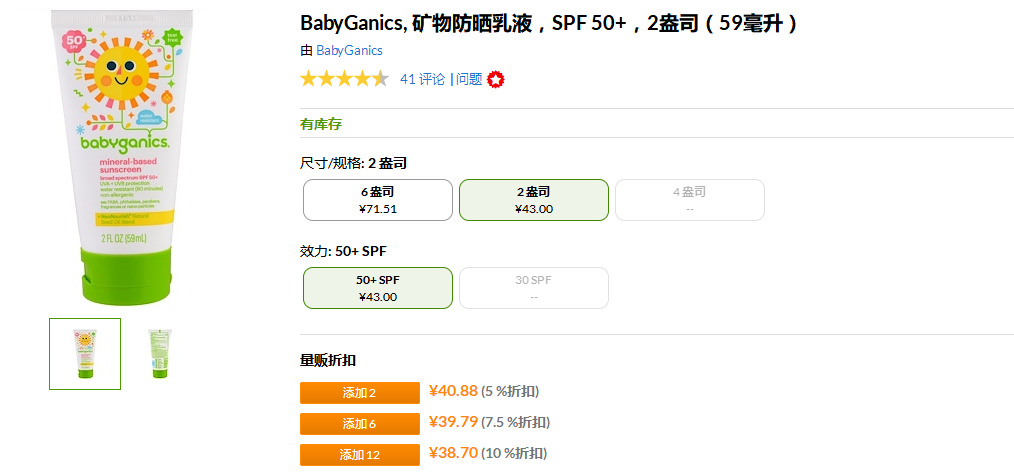This screenshot has height=474, width=1014.
Task: Click the red star badge icon
Action: 496,79
